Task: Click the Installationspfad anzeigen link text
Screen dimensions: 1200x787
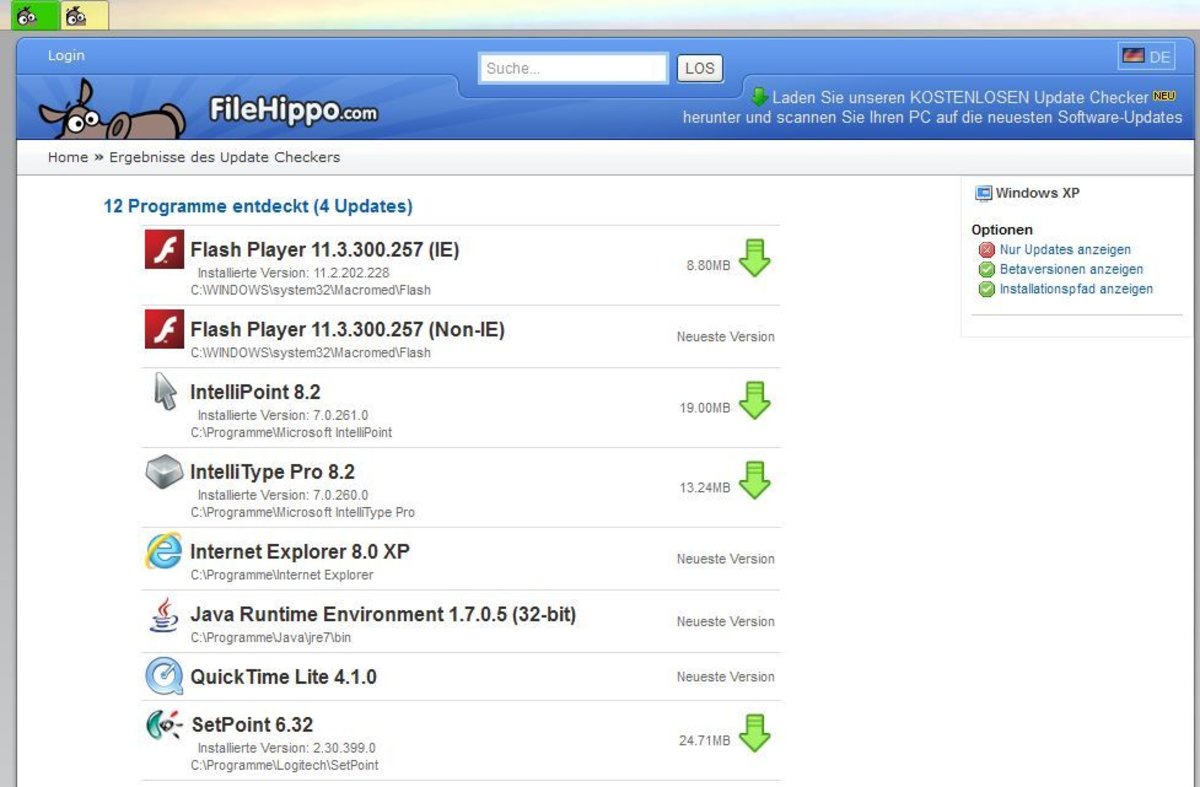Action: 1076,289
